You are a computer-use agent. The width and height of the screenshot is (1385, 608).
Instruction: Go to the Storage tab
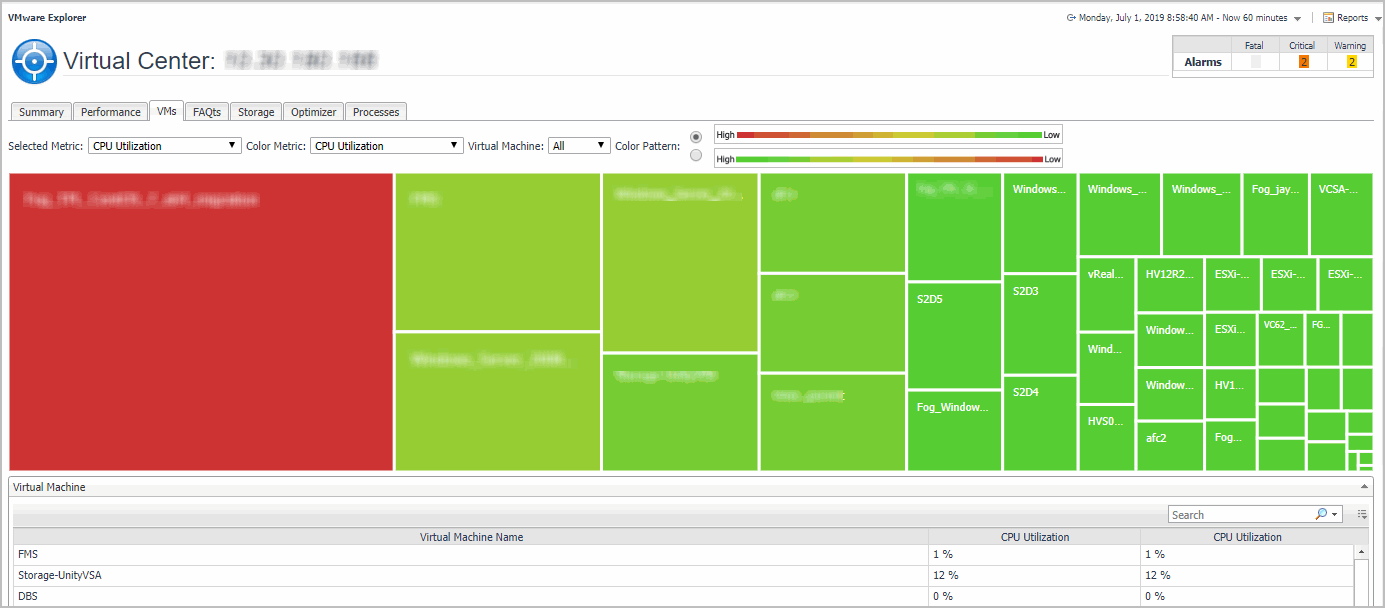(x=256, y=112)
